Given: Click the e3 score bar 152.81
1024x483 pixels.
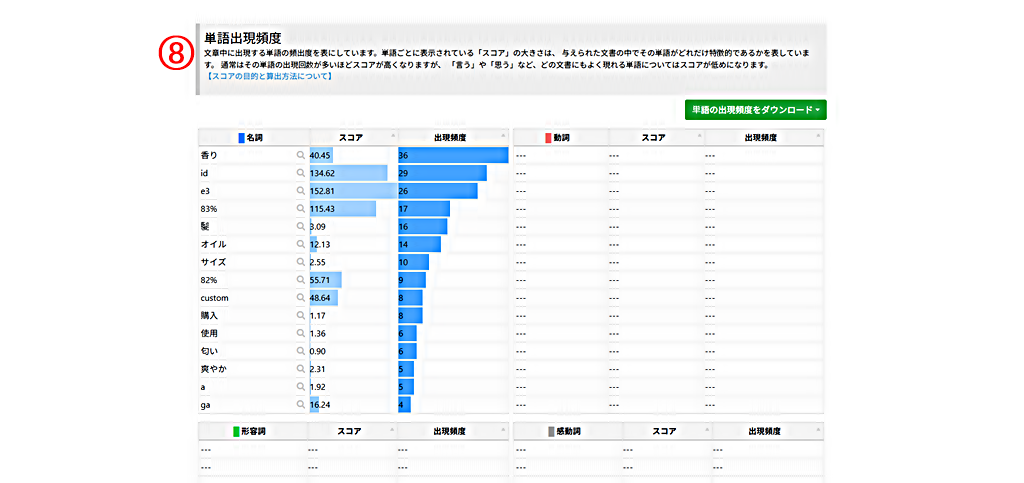Looking at the screenshot, I should pos(353,191).
